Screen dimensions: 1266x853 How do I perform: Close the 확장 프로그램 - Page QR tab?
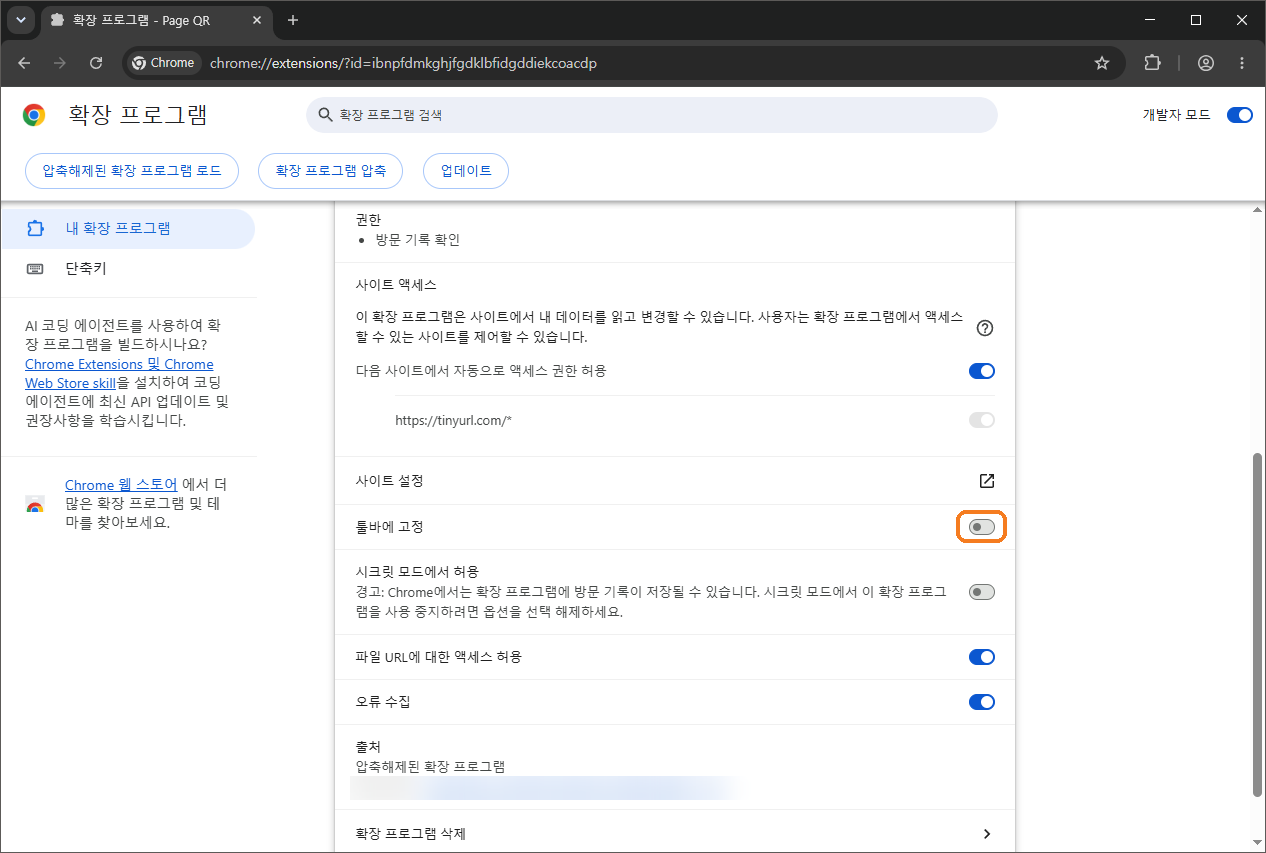coord(257,20)
